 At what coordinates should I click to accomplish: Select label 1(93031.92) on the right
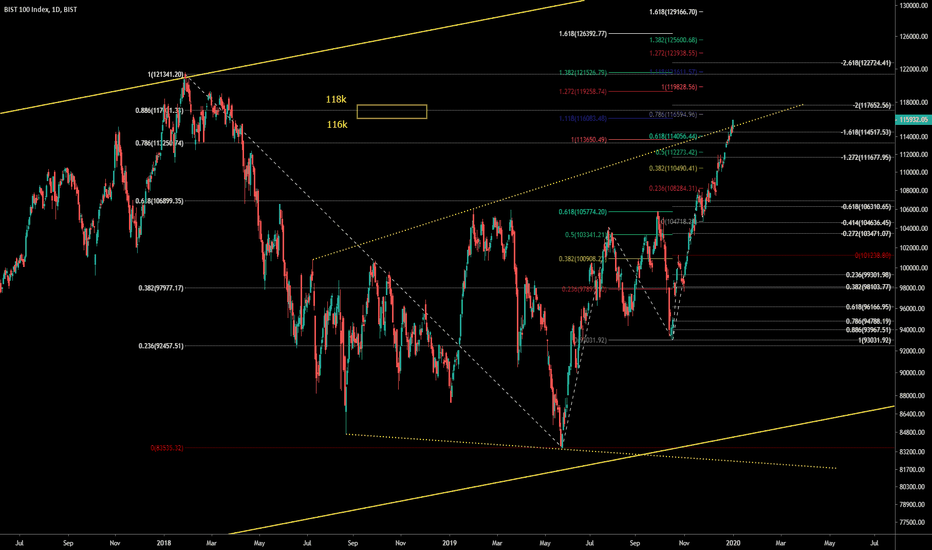(875, 340)
